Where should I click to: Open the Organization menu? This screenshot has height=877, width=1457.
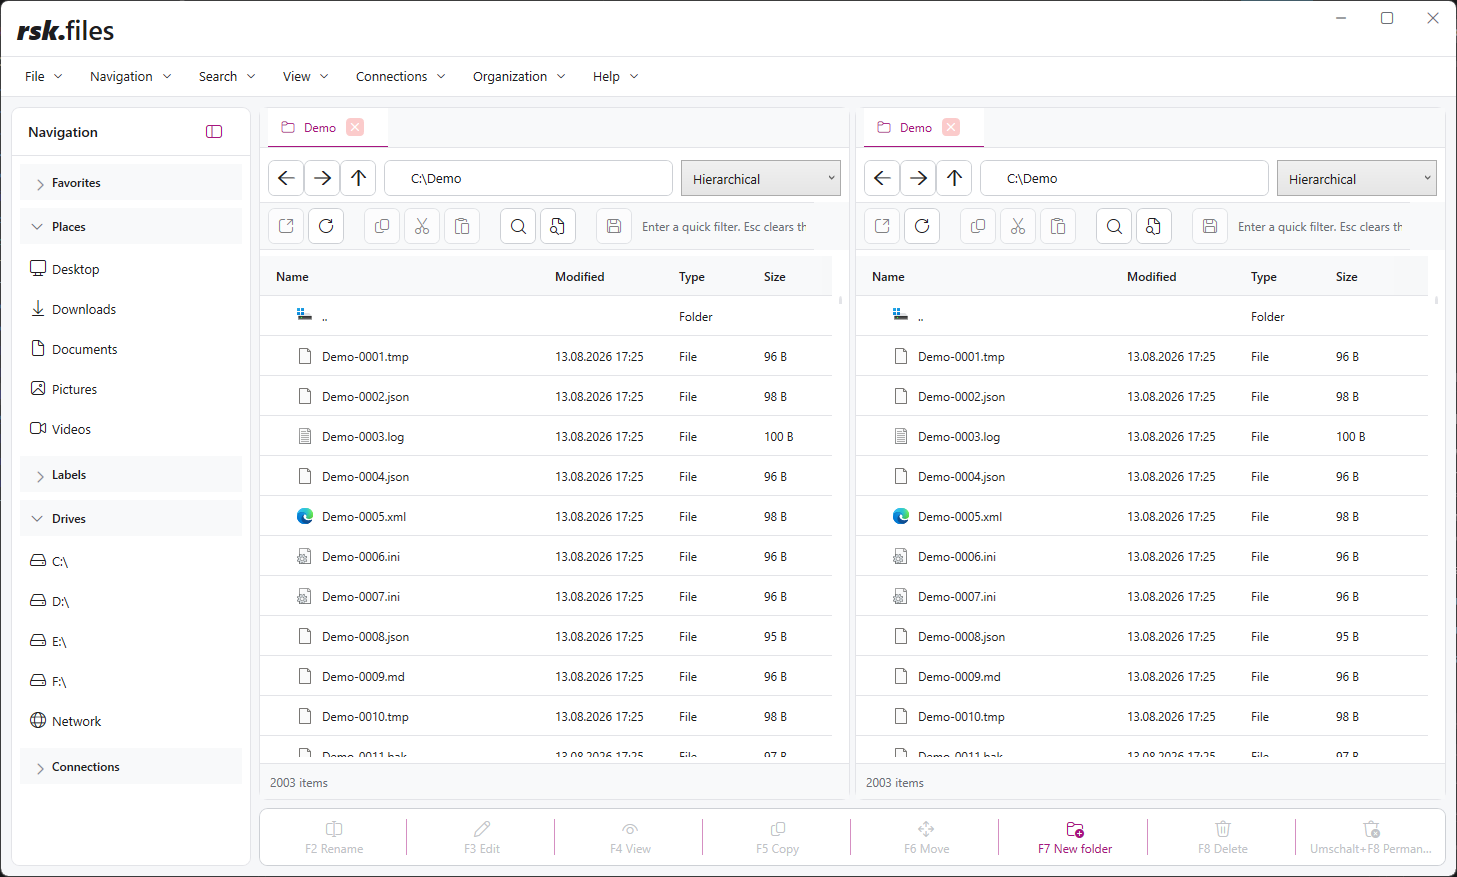(520, 76)
